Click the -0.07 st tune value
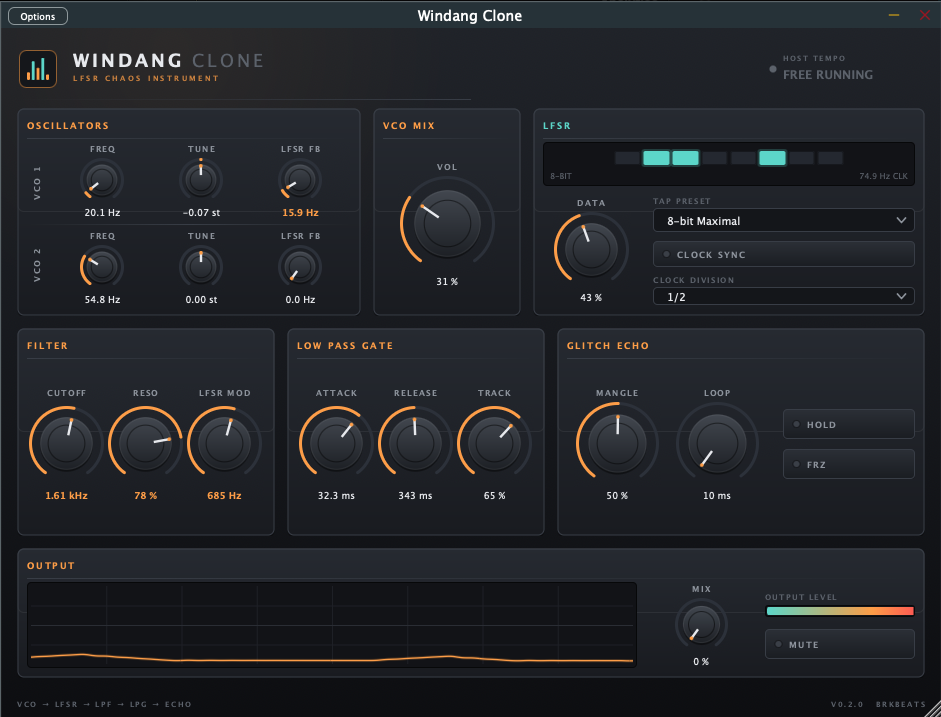941x717 pixels. pyautogui.click(x=201, y=212)
